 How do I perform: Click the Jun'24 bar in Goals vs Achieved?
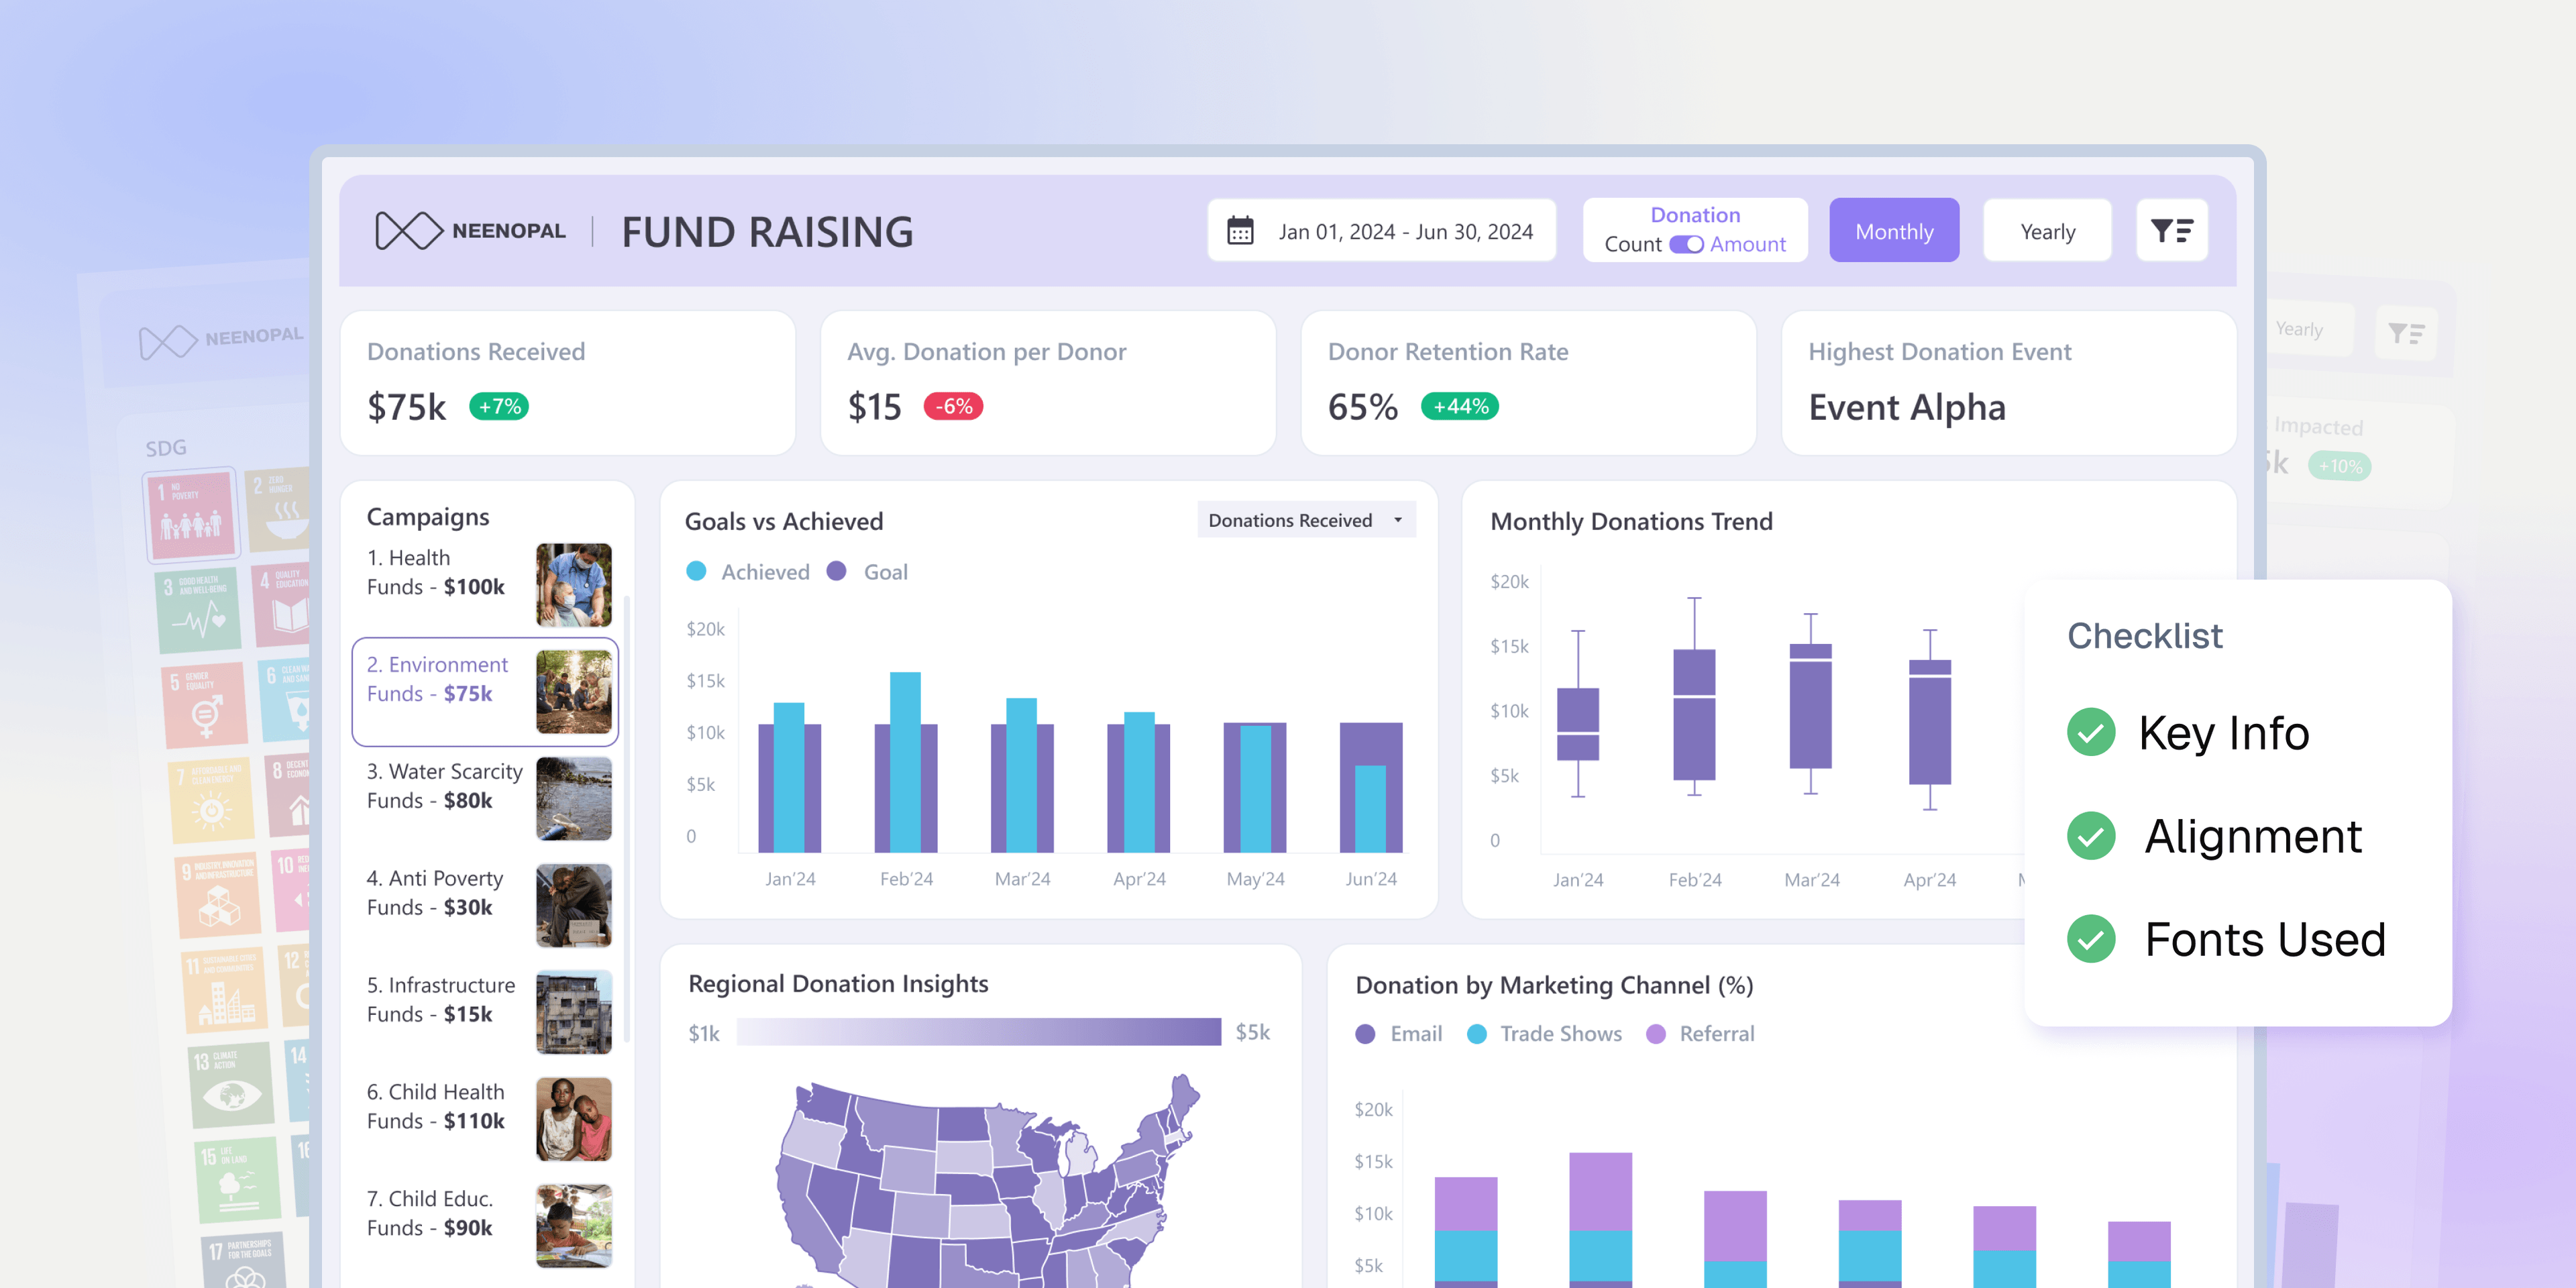coord(1370,788)
